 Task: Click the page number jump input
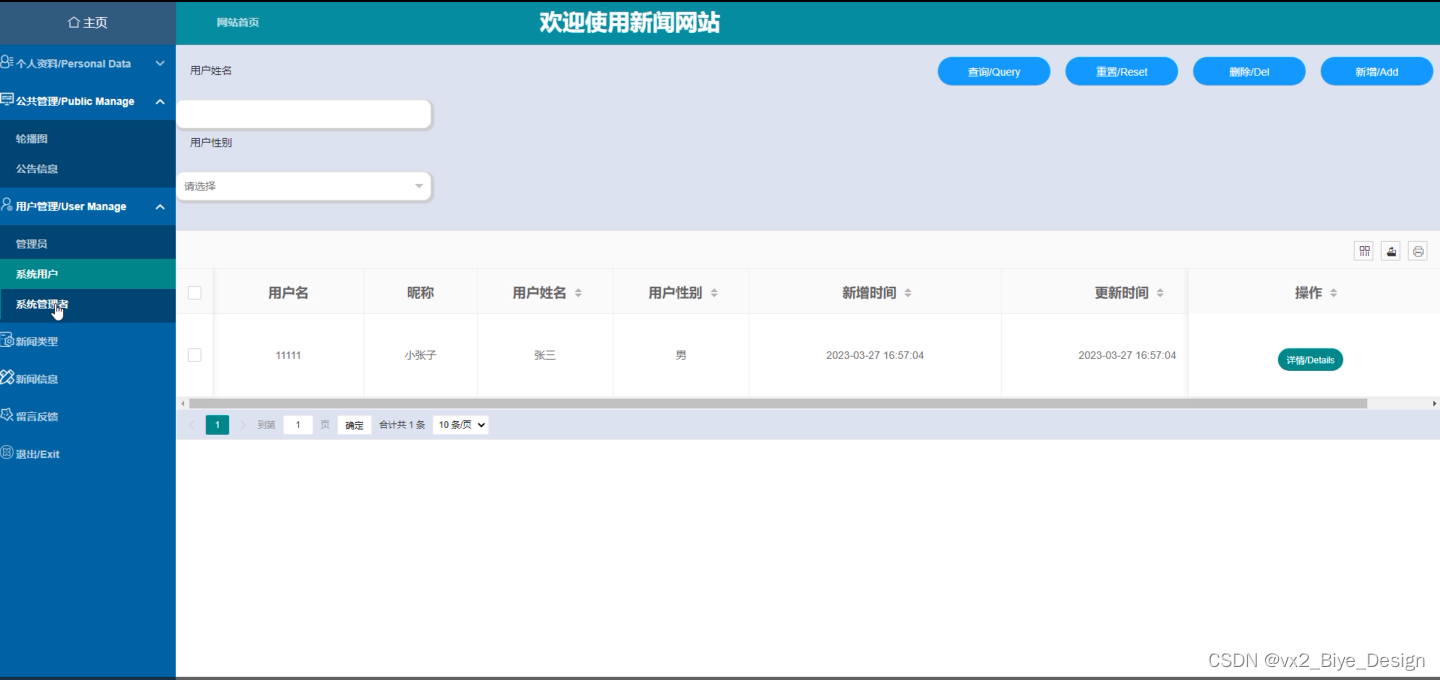coord(298,425)
